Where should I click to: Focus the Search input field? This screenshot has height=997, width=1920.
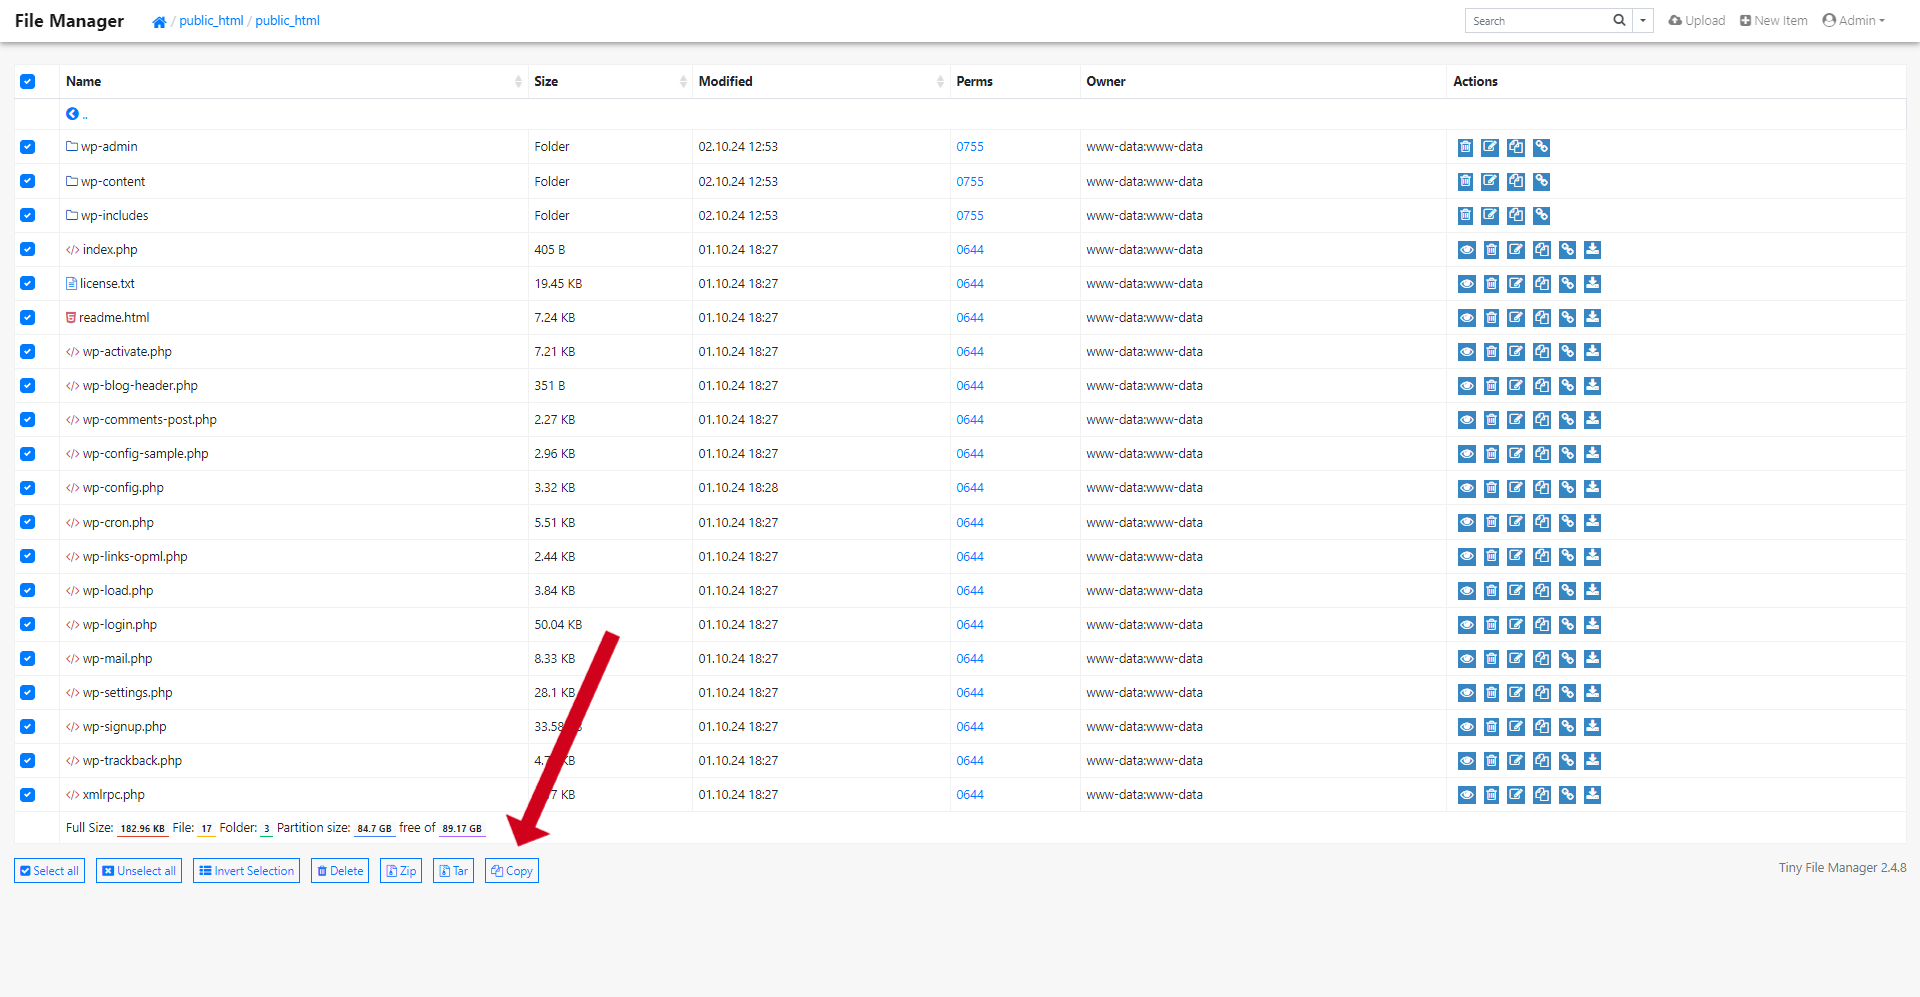coord(1538,21)
